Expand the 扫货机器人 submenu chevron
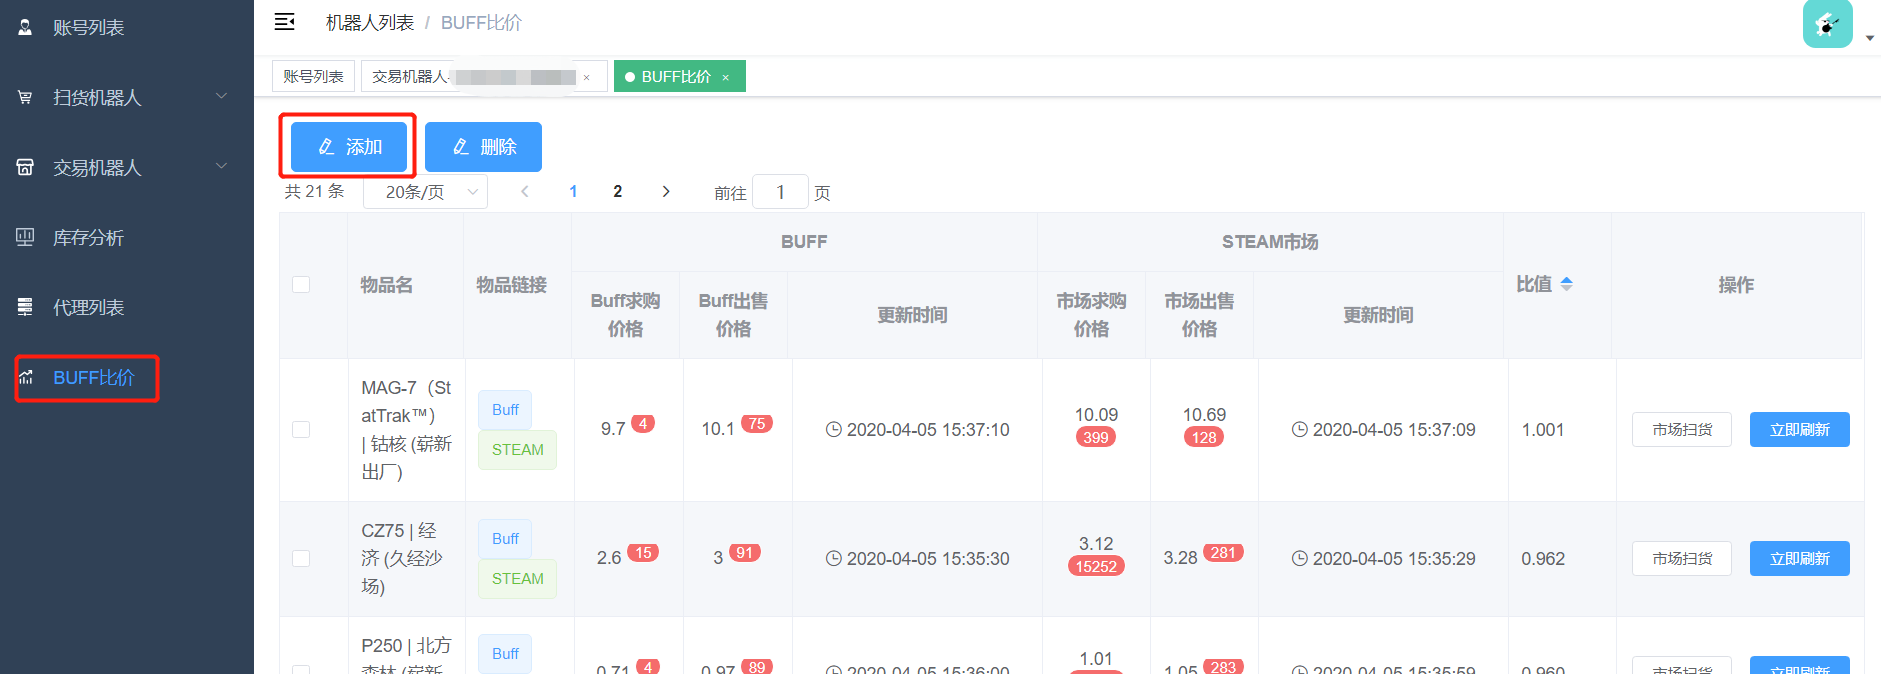1881x674 pixels. 222,97
